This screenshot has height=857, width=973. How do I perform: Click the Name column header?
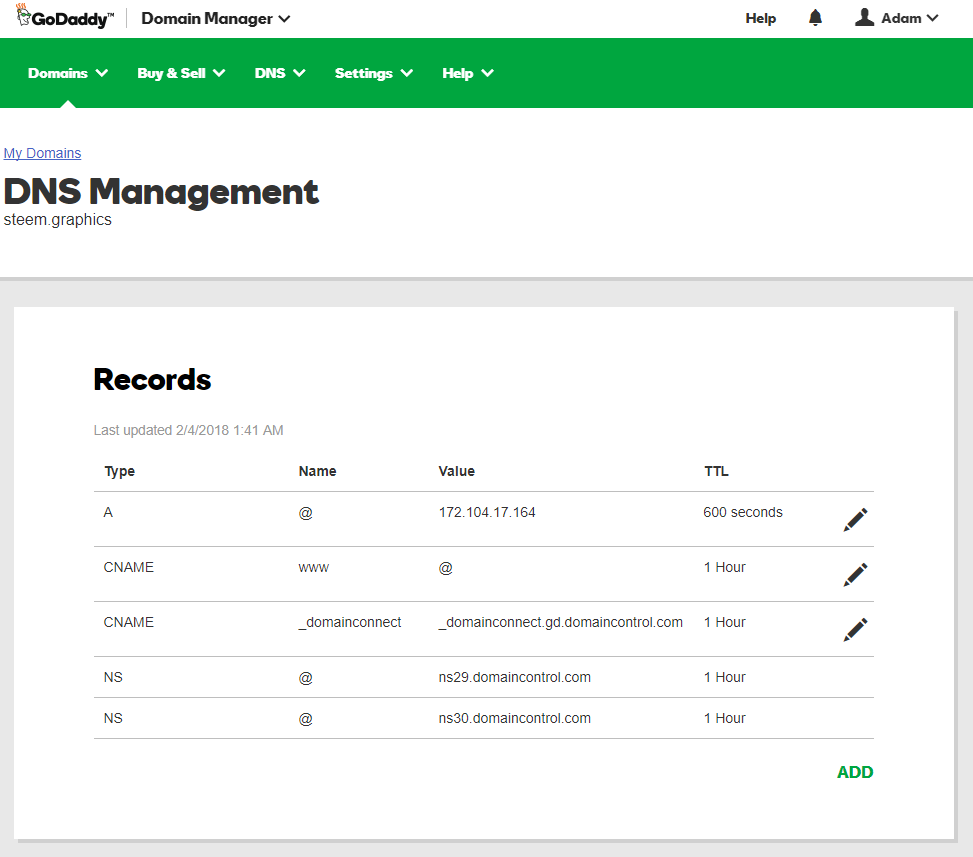tap(317, 471)
